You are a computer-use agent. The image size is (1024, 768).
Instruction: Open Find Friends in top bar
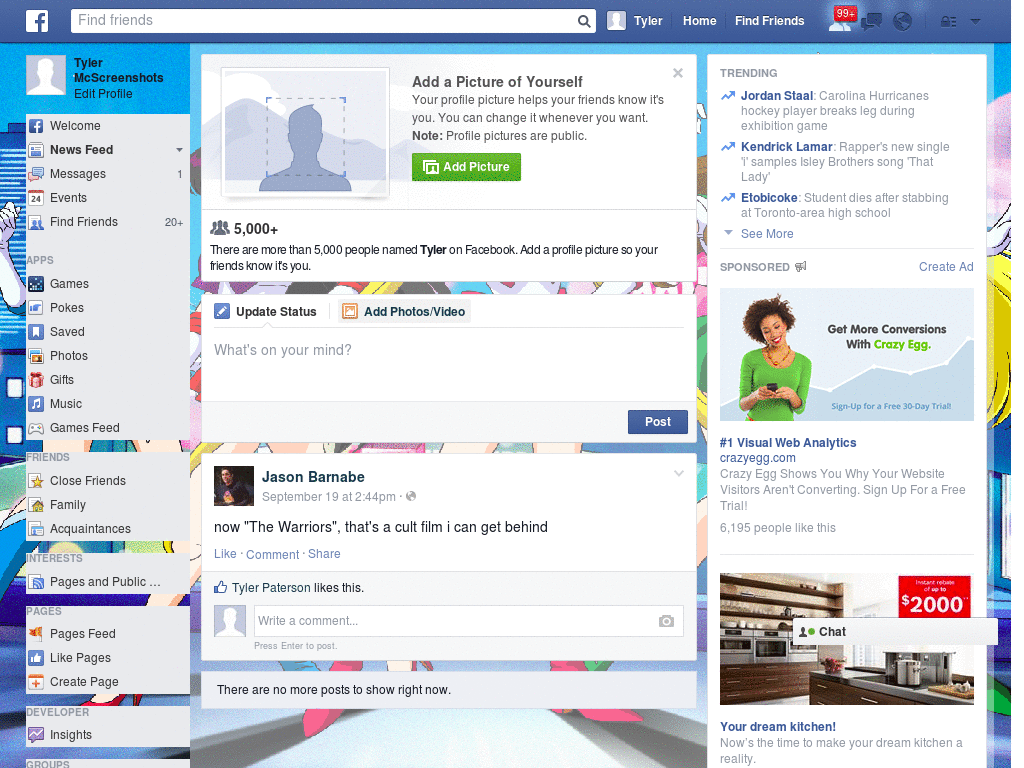click(x=769, y=21)
